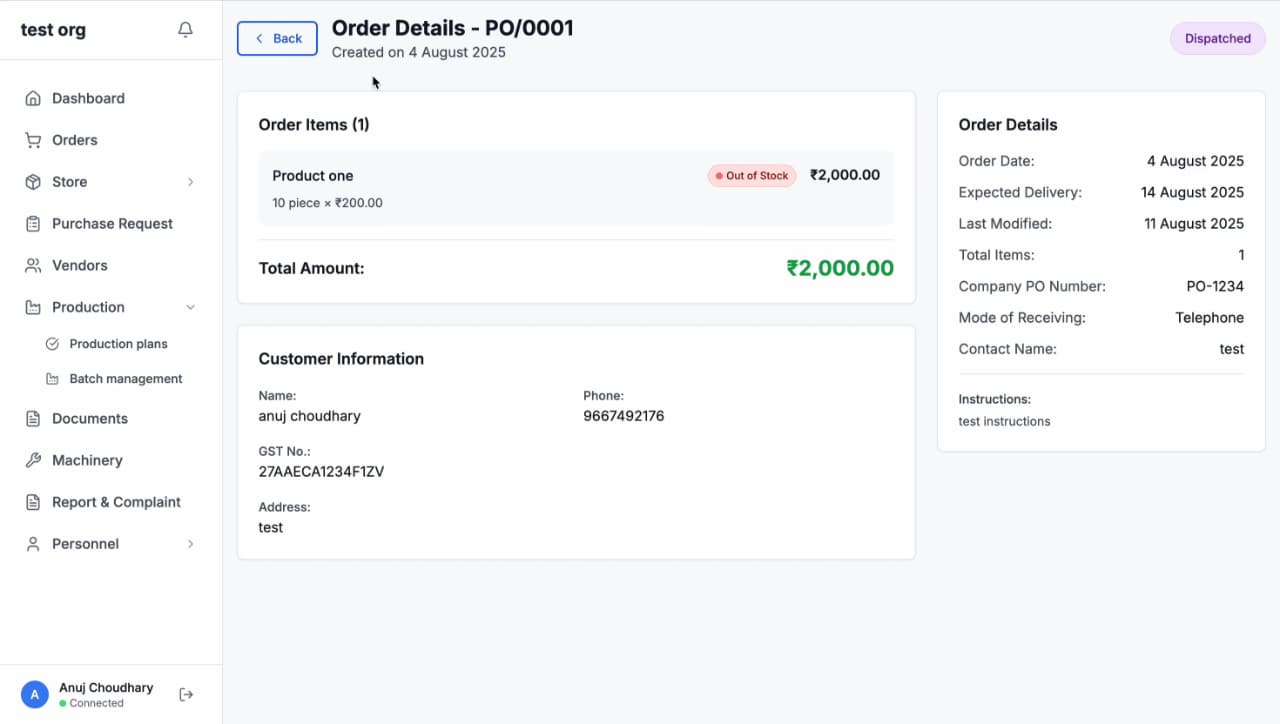The image size is (1280, 724).
Task: Click the Dispatched status badge
Action: tap(1217, 39)
